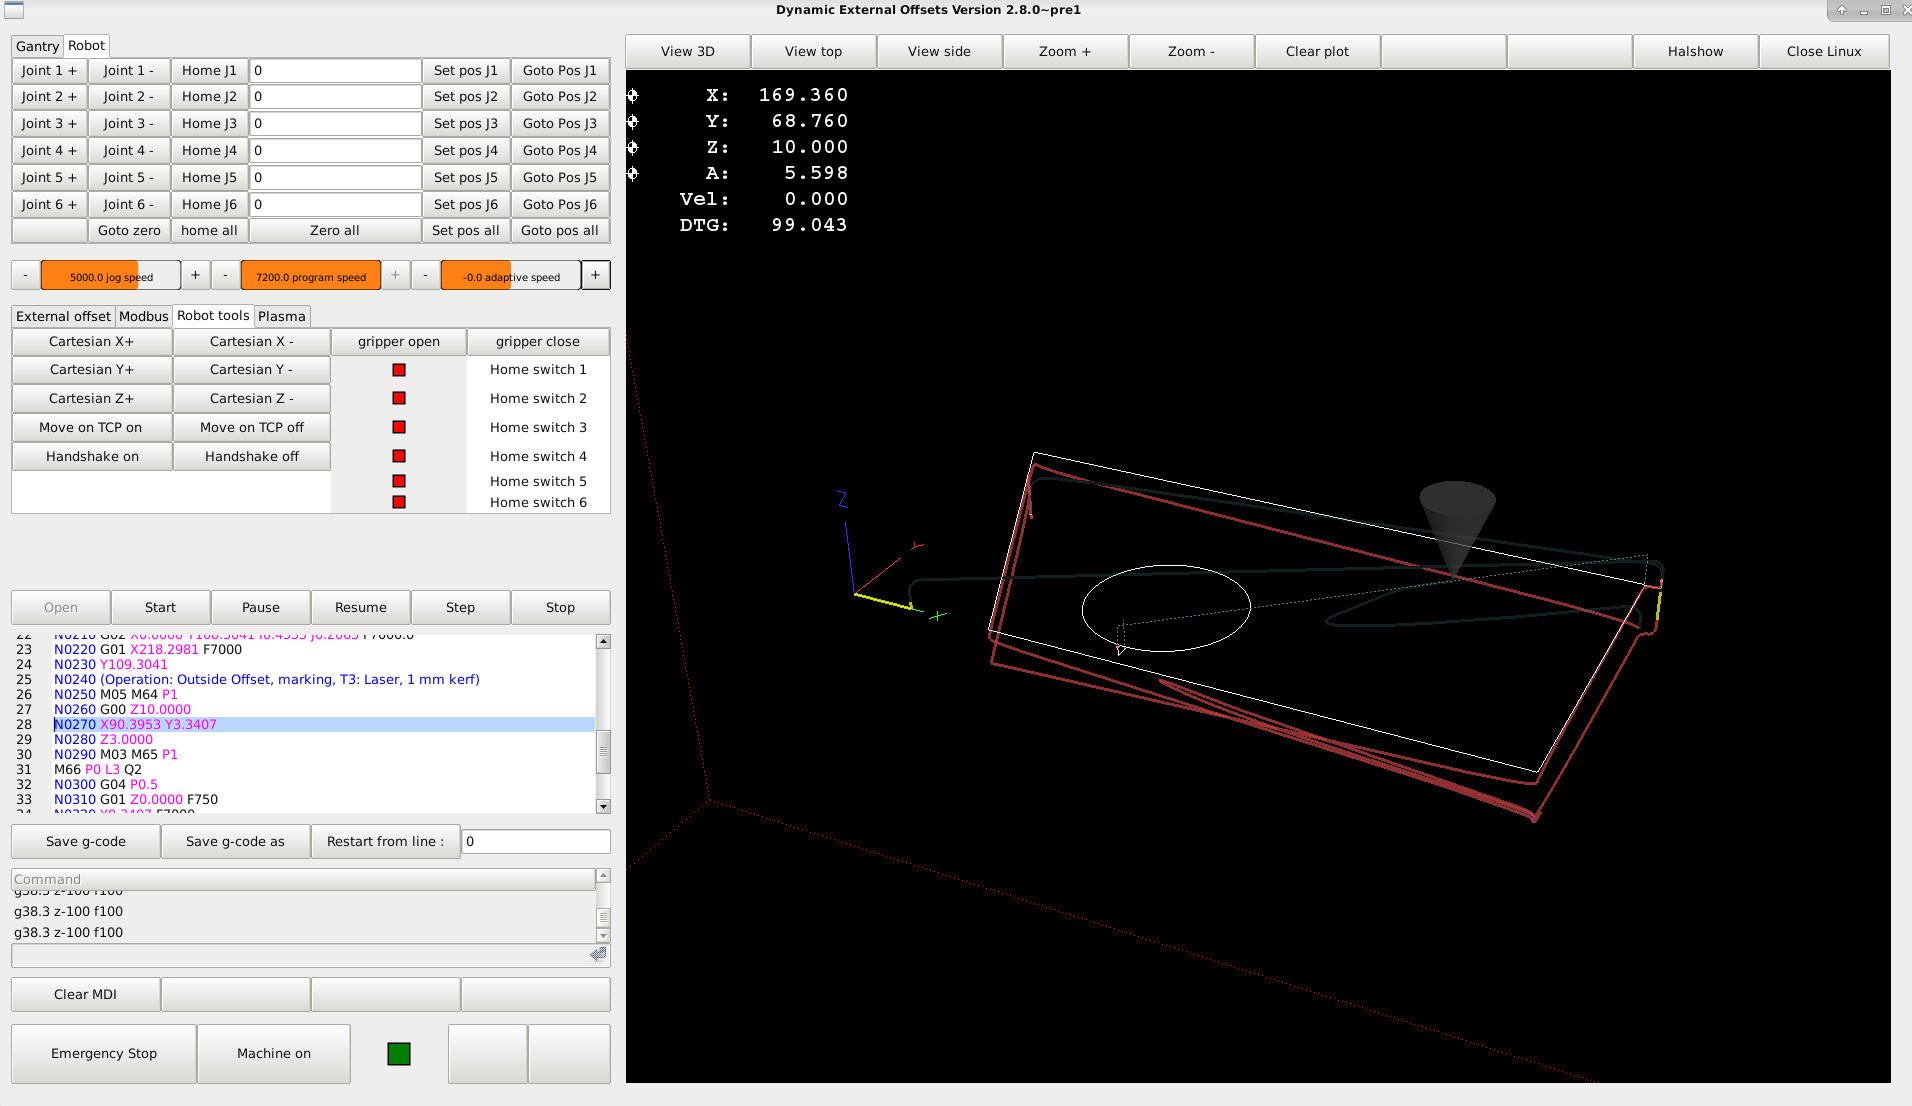Screen dimensions: 1912x1106
Task: Select the Robot tools tab
Action: point(213,315)
